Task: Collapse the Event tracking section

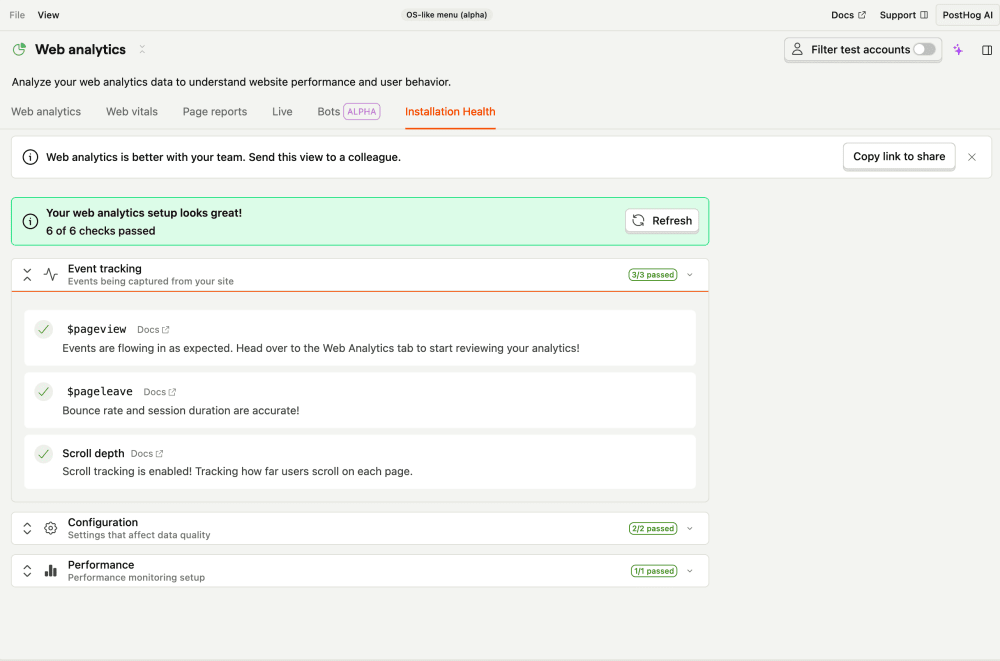Action: [27, 274]
